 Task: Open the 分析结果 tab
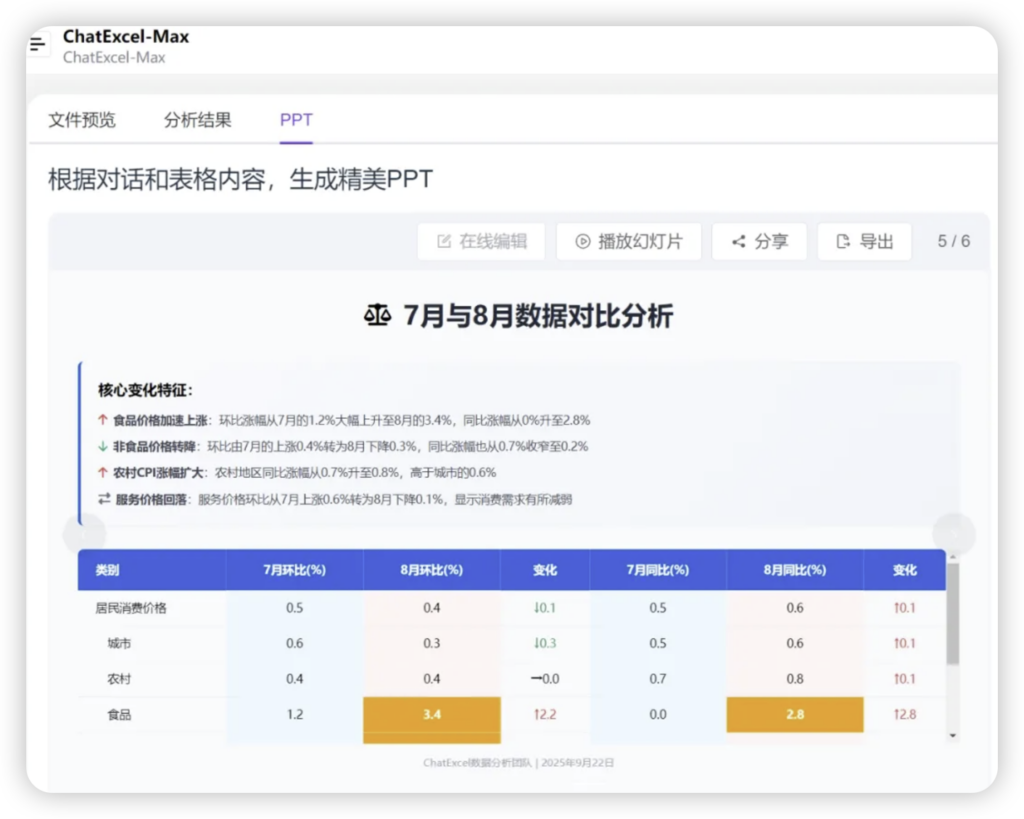coord(198,120)
